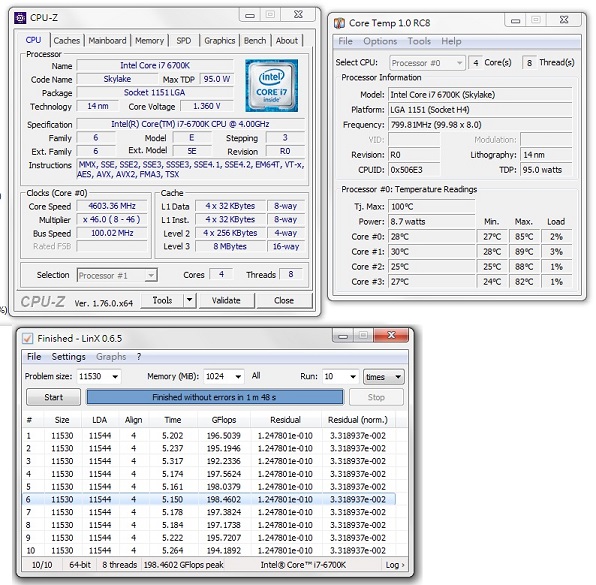Open the times unit dropdown in LinX
Image resolution: width=596 pixels, height=585 pixels.
384,377
